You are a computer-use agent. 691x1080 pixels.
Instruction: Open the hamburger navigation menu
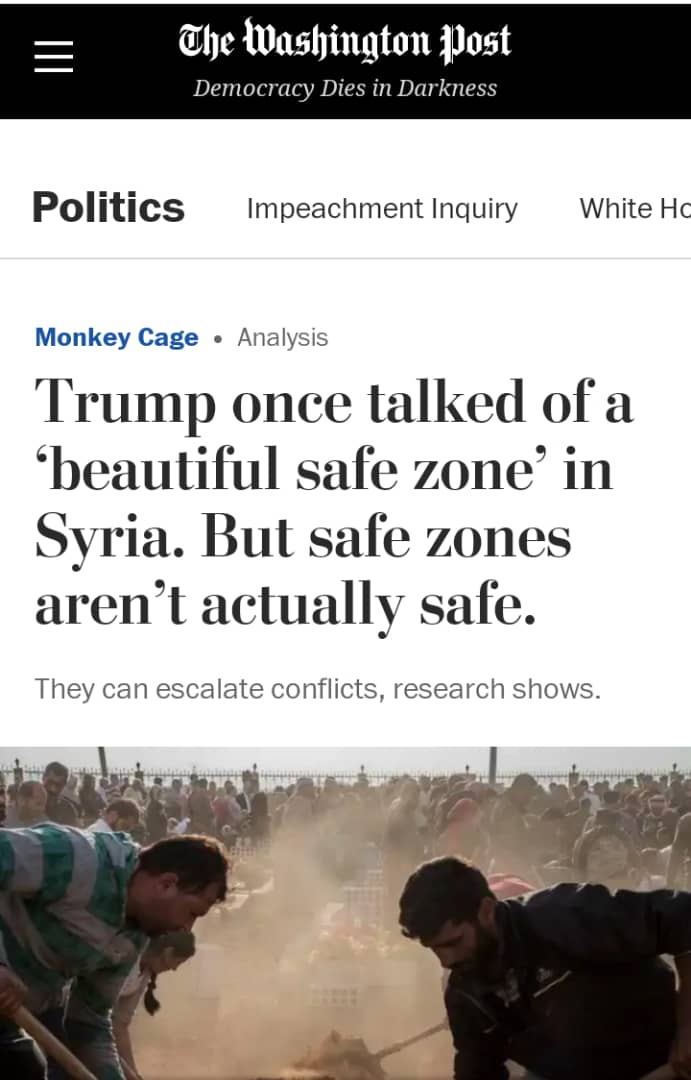(54, 57)
